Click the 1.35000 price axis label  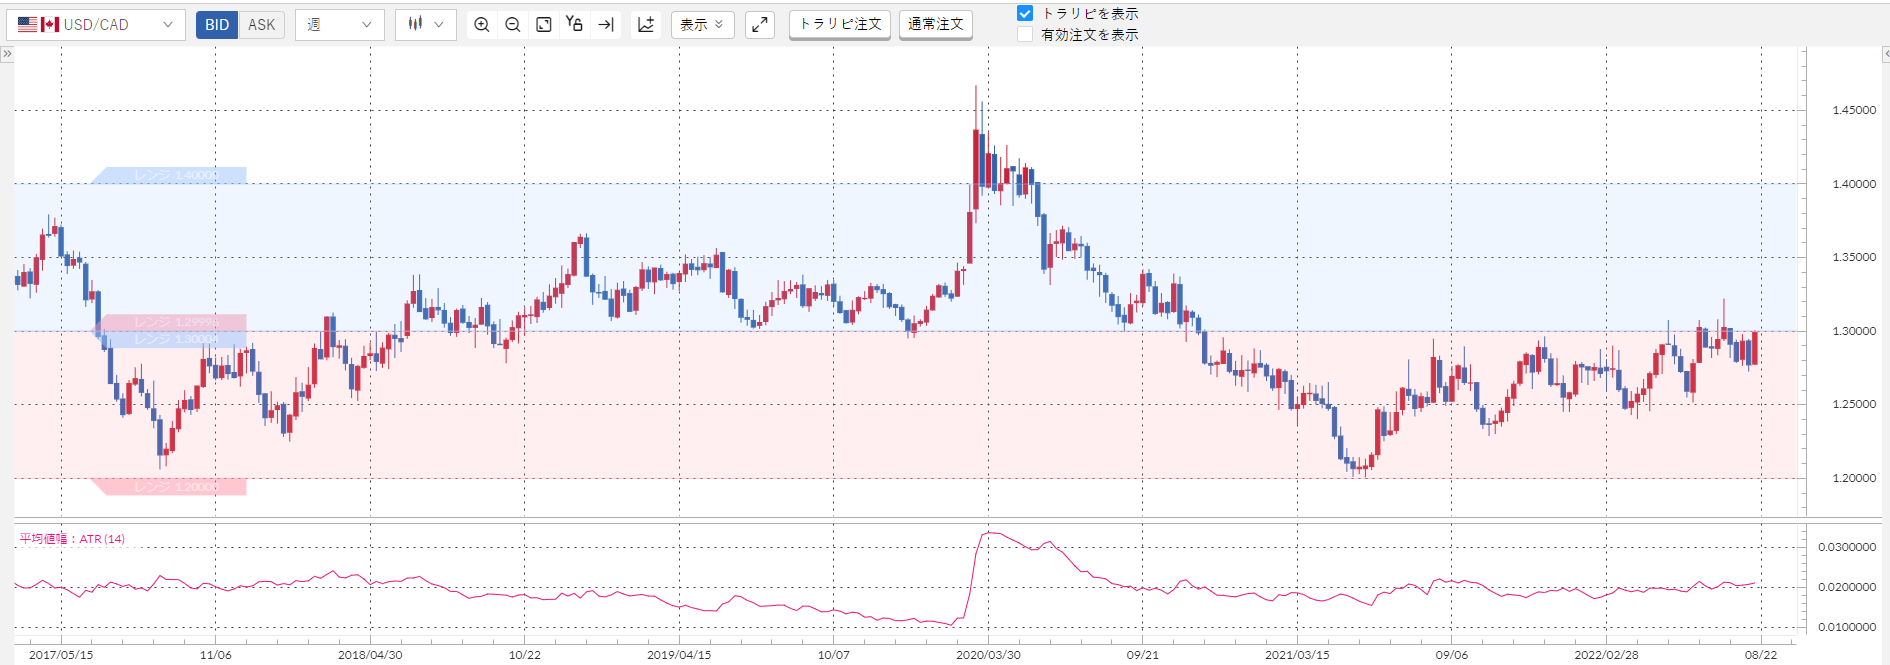point(1854,258)
